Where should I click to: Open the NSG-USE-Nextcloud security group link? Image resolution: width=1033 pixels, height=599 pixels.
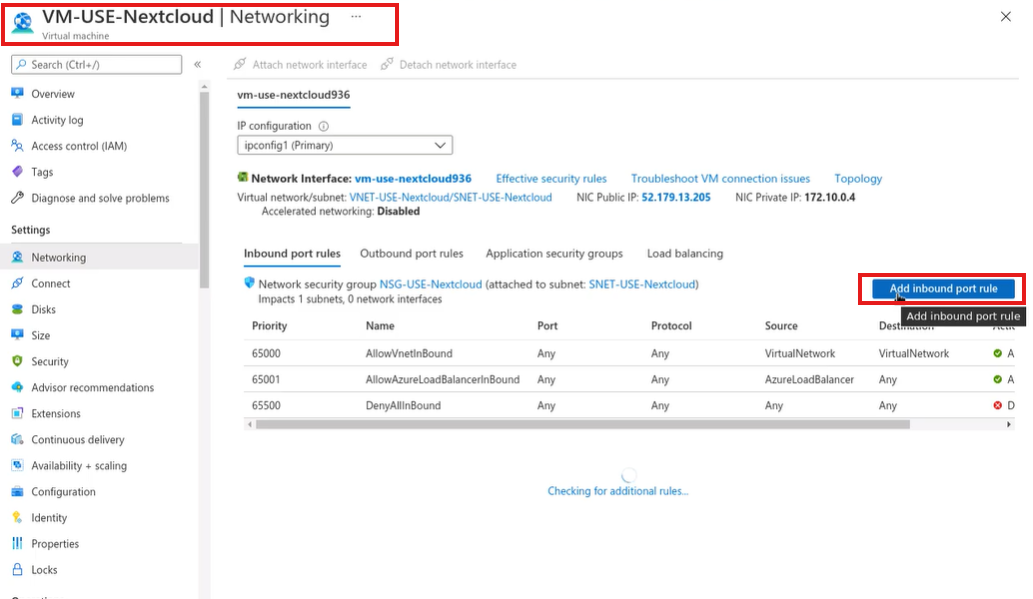coord(430,284)
